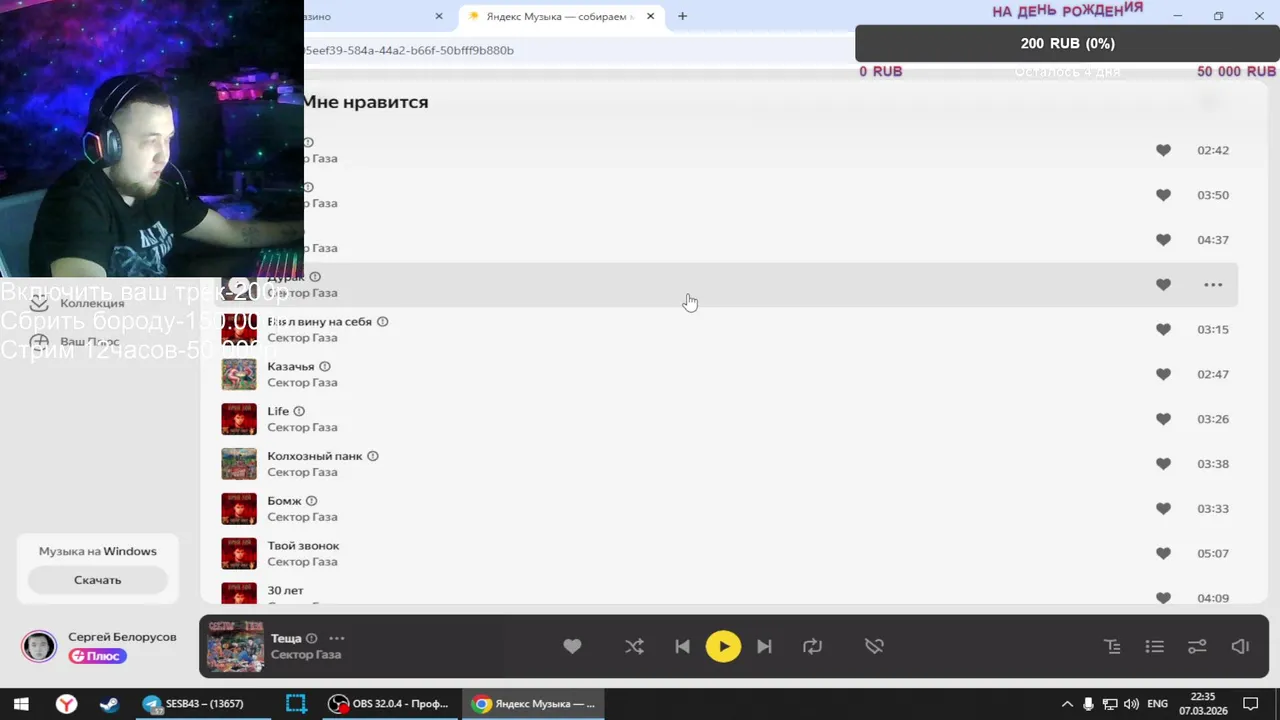
Task: Unlike the track with duration 02:42
Action: (x=1163, y=150)
